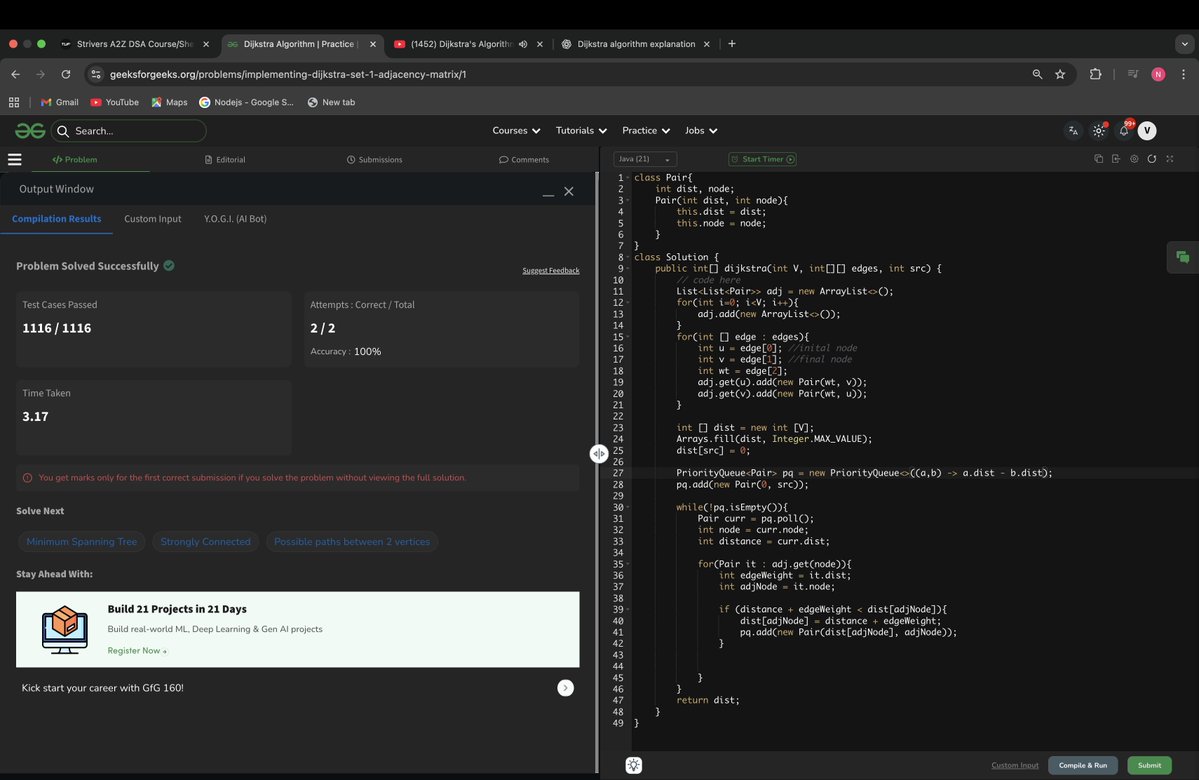1199x780 pixels.
Task: Open the YouTube bookmark
Action: pos(115,102)
